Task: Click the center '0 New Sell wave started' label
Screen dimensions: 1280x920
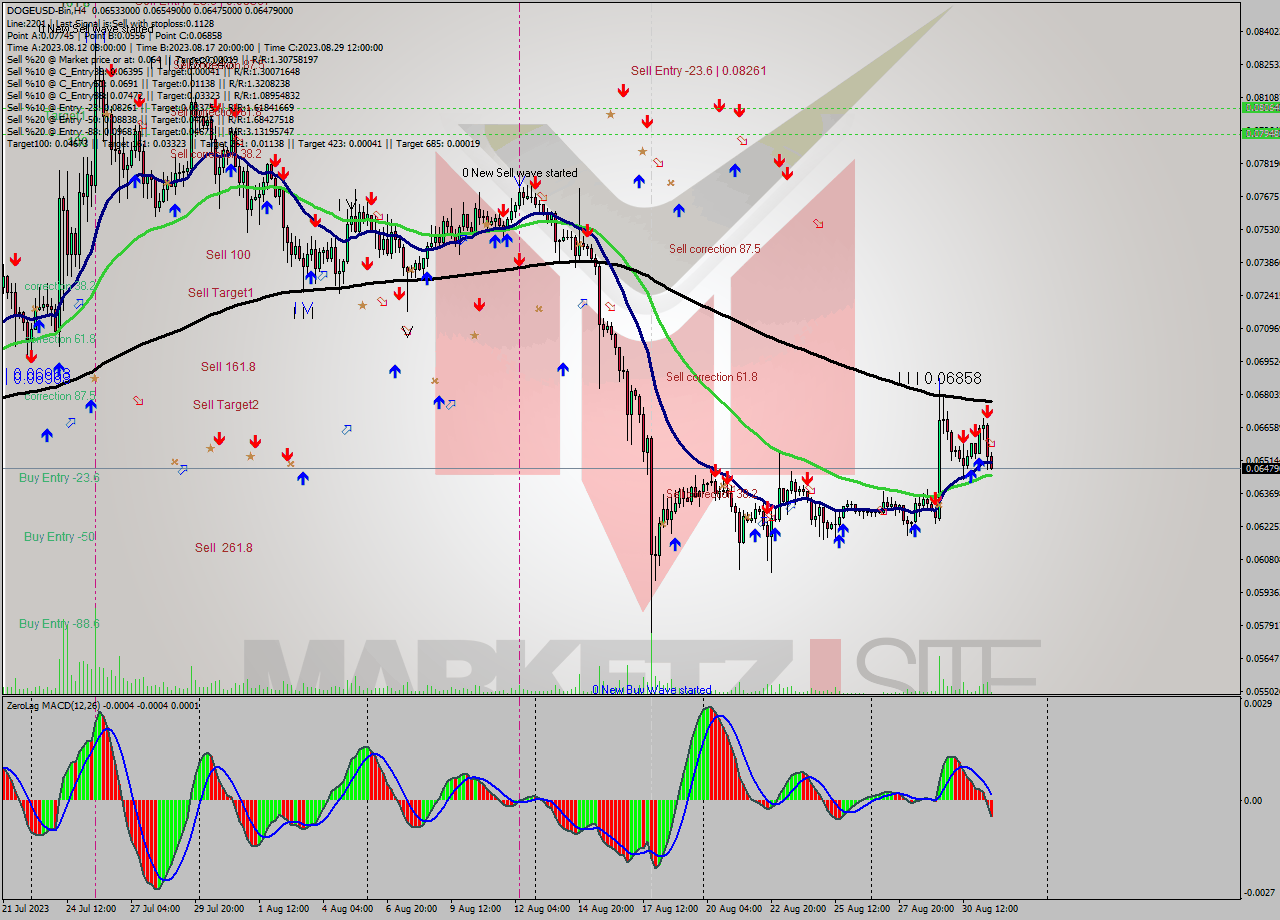Action: 520,173
